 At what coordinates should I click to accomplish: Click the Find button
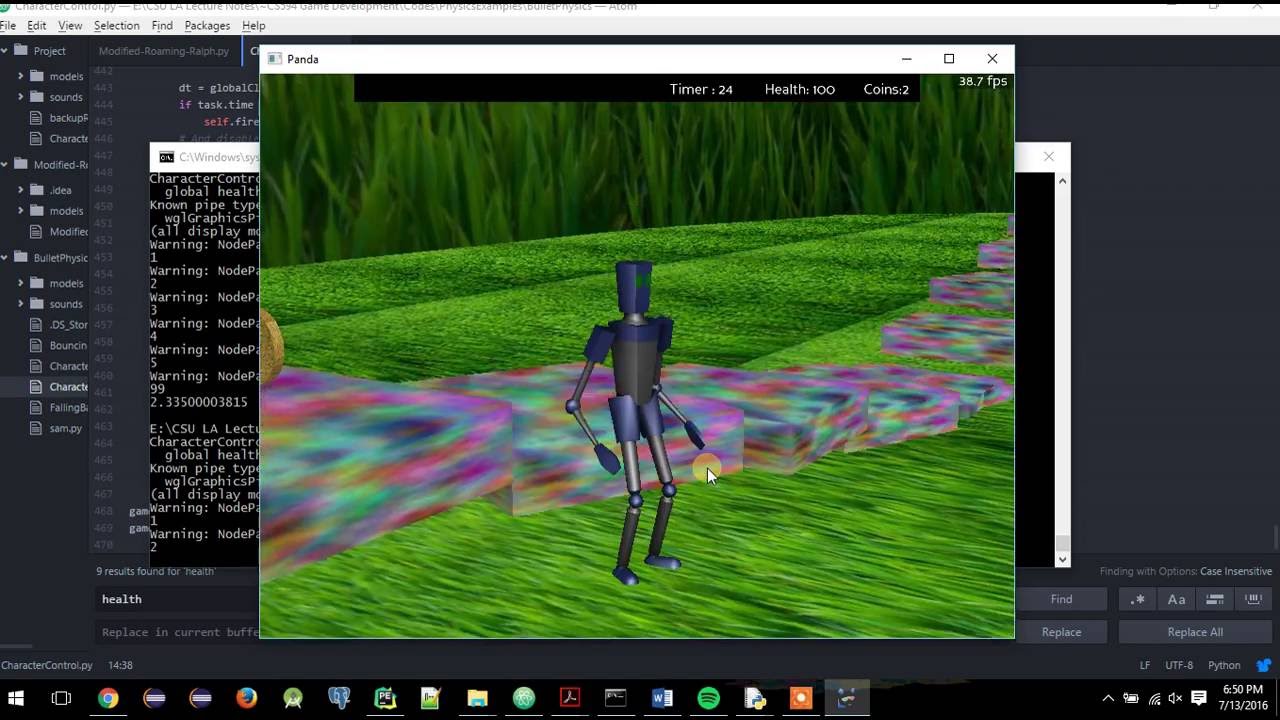click(1061, 599)
